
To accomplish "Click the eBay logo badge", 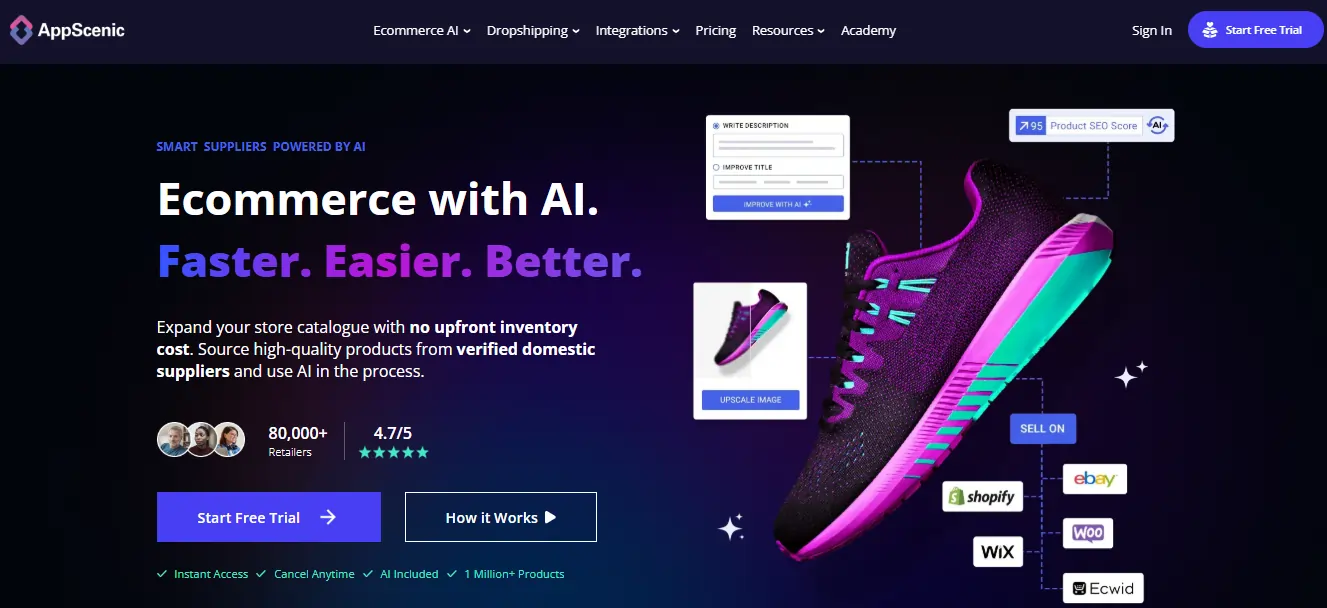I will pos(1094,479).
